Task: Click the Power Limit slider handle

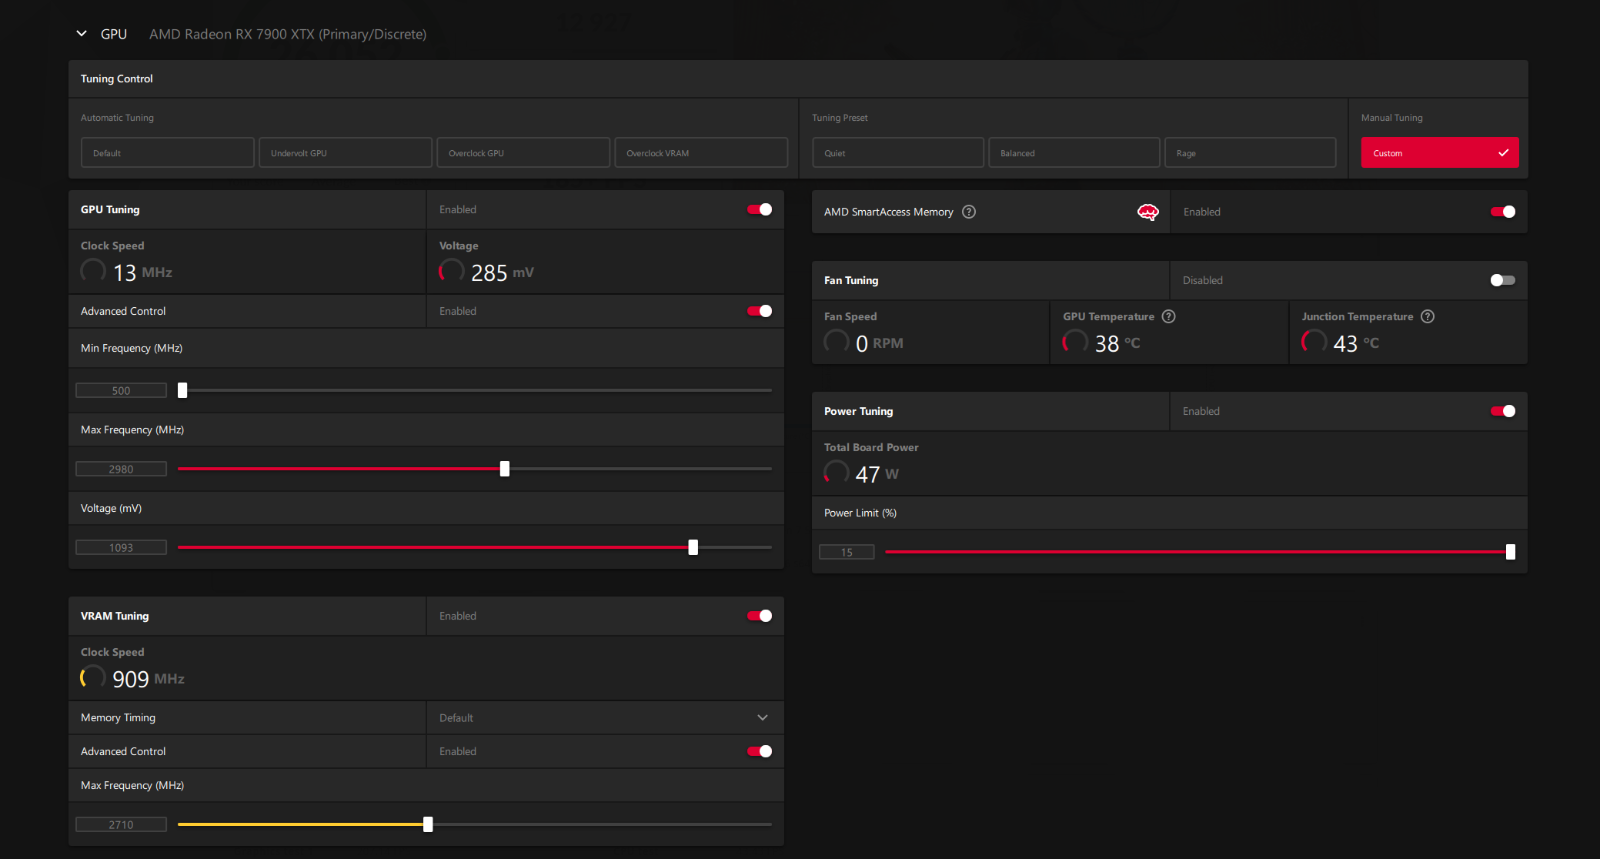Action: click(1510, 552)
